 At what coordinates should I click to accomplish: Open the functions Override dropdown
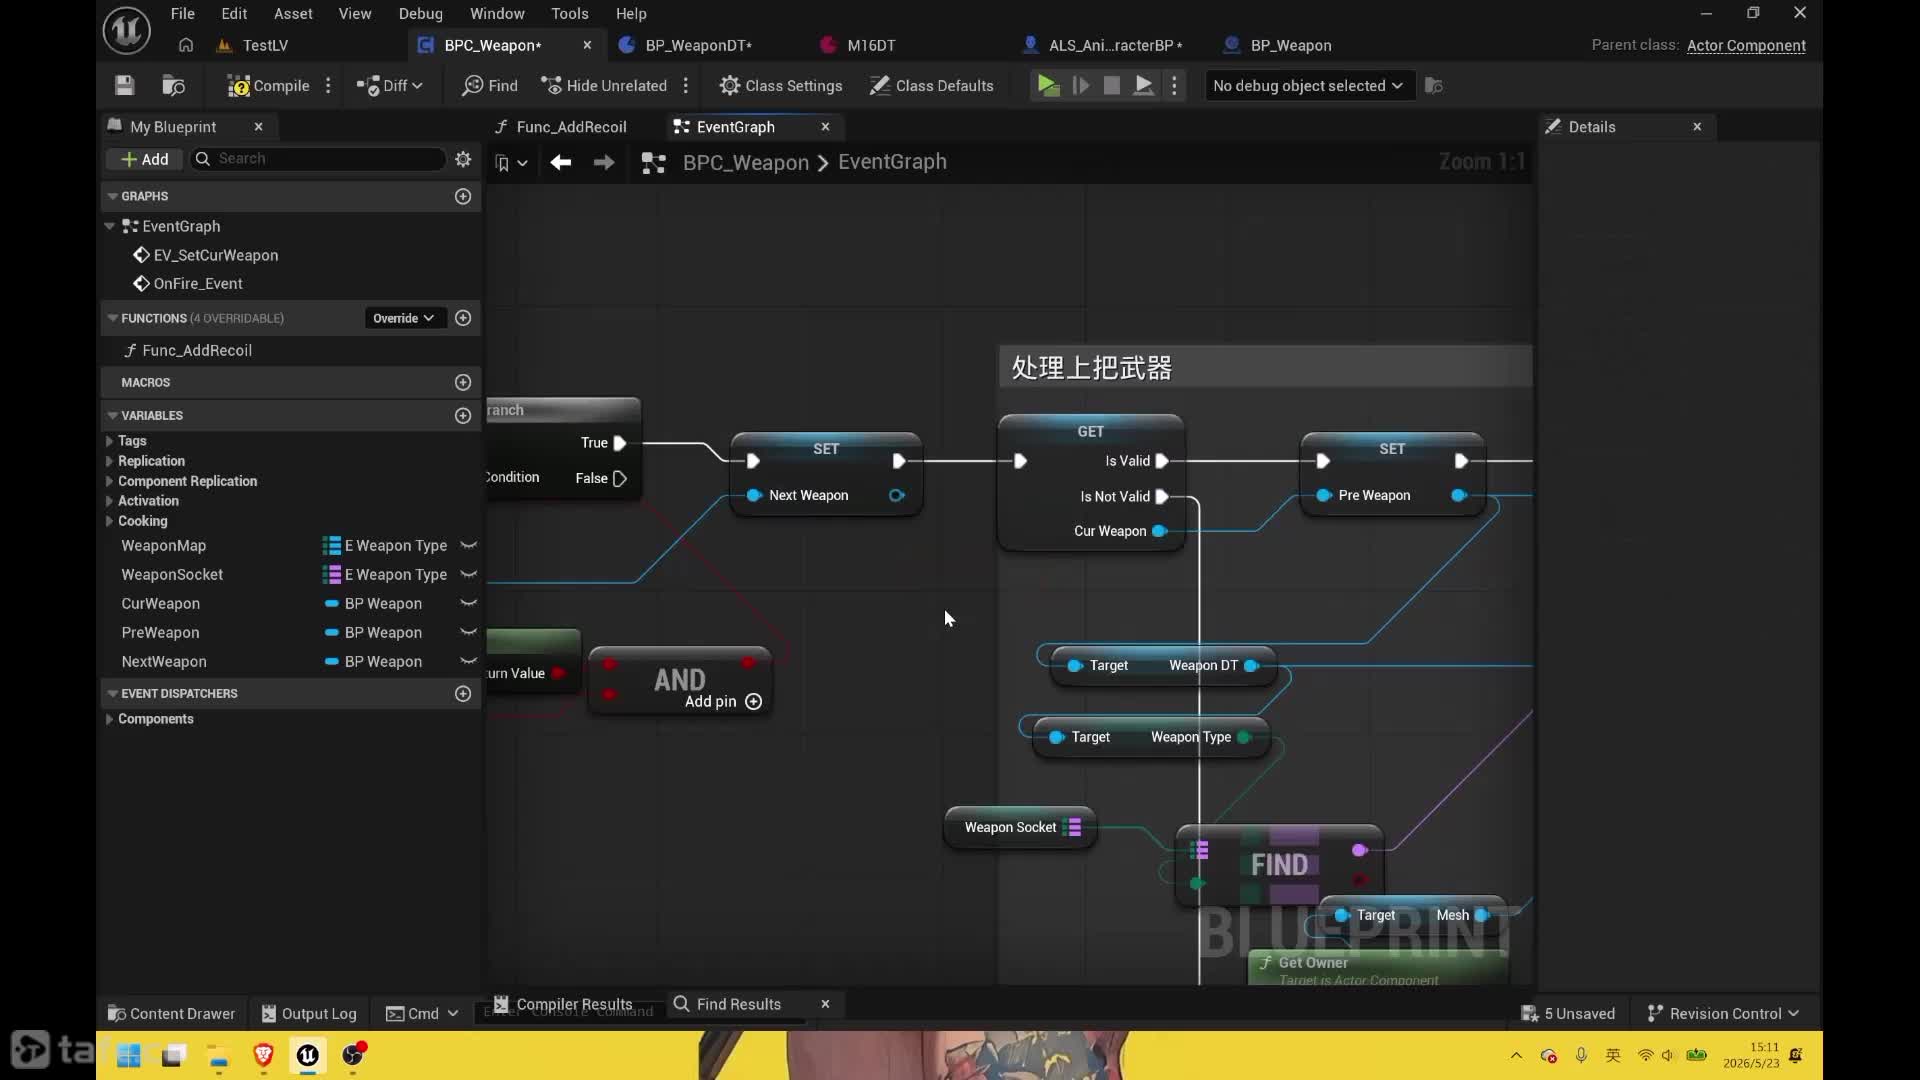404,318
